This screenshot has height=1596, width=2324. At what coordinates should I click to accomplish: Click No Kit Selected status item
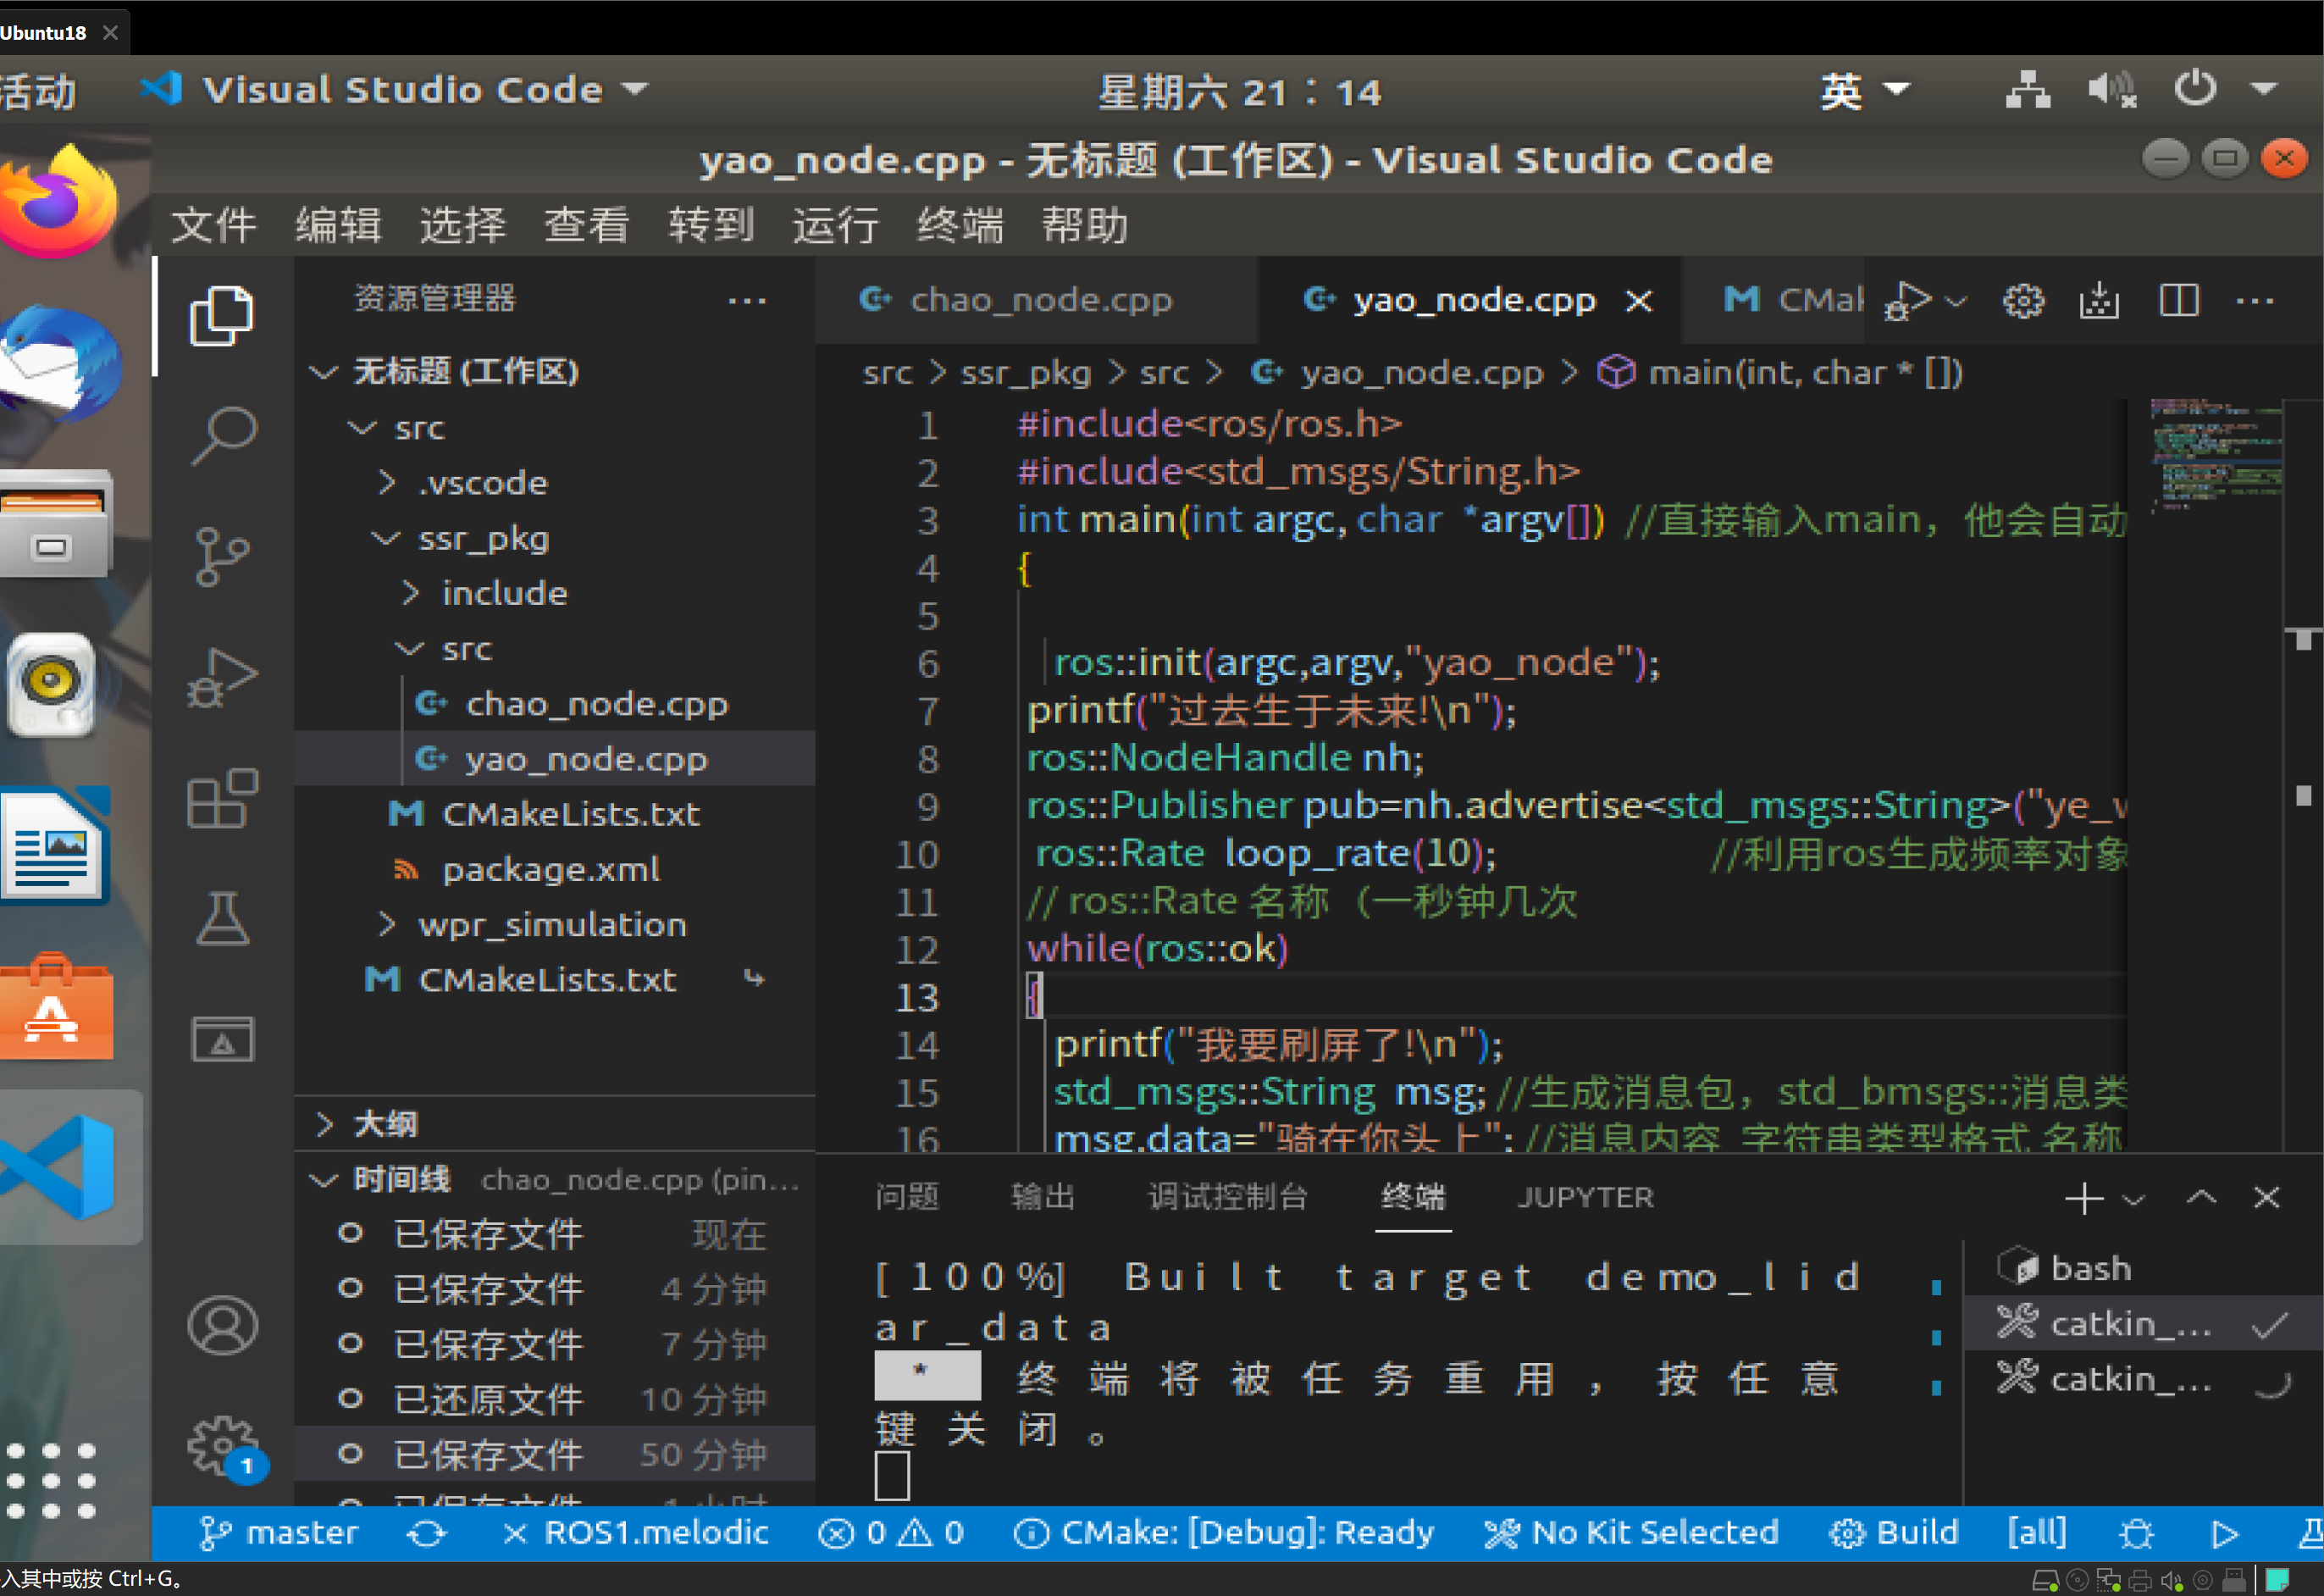pos(1632,1533)
